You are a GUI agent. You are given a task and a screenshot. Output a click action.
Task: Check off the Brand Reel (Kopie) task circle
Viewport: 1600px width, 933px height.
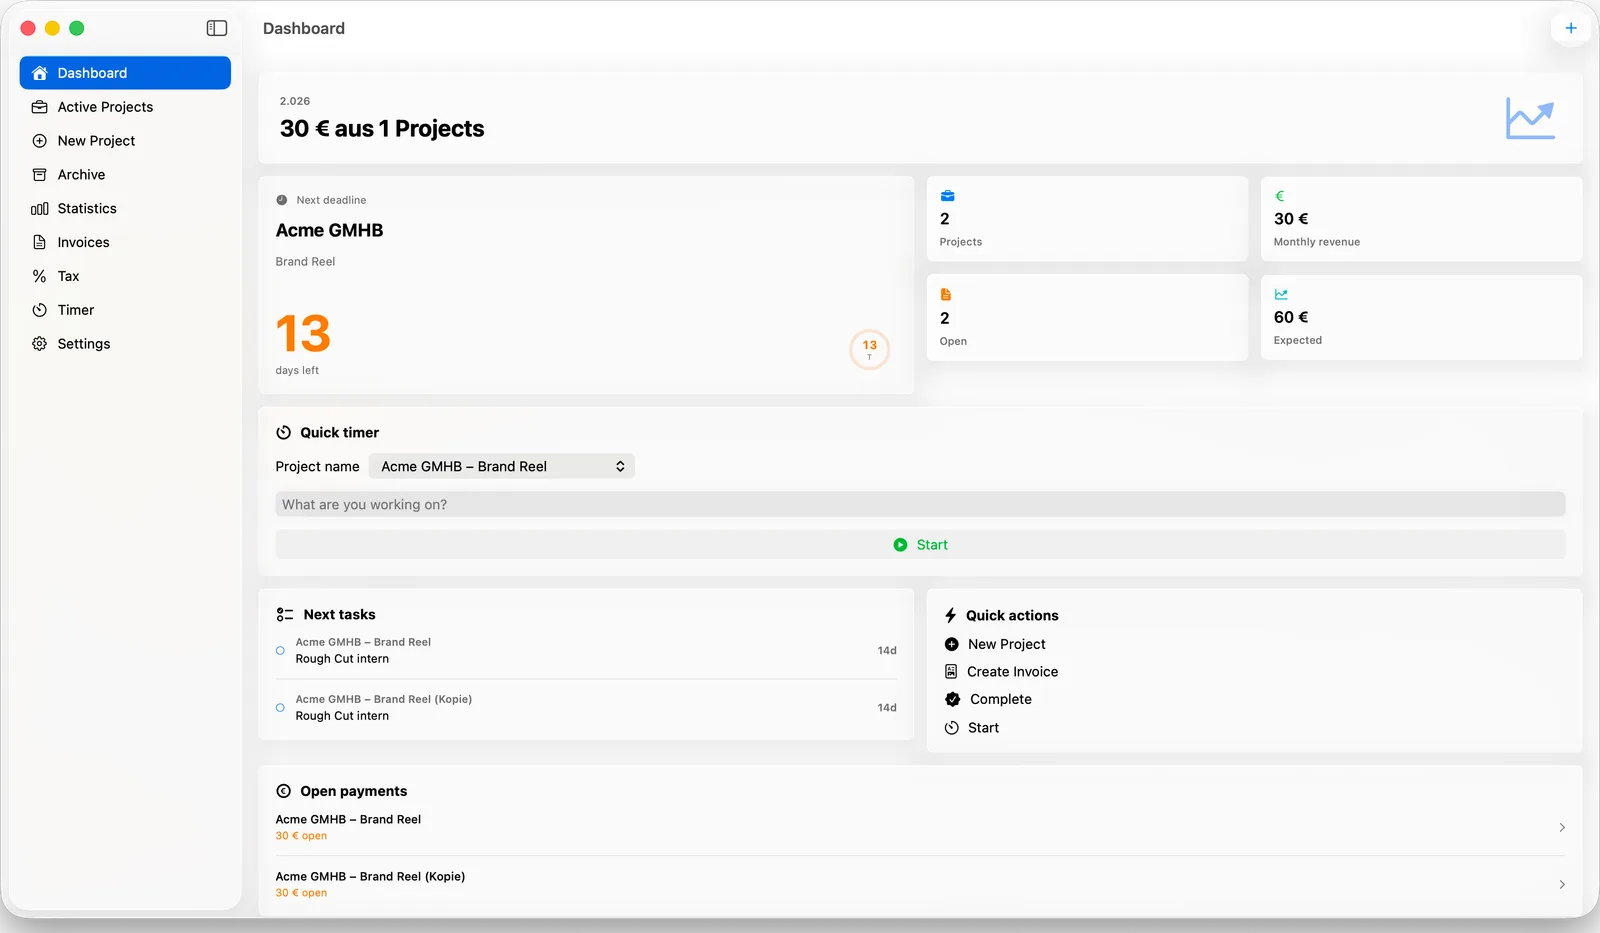[x=280, y=708]
